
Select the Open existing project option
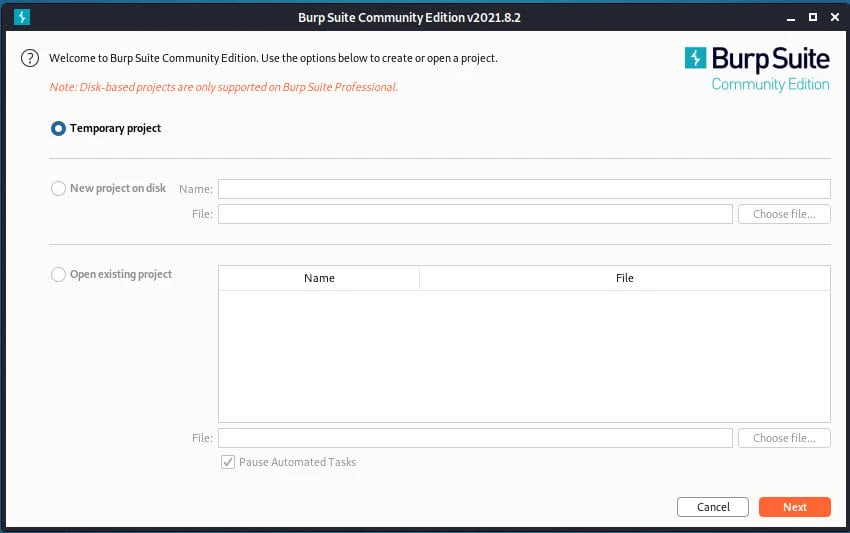[x=58, y=274]
